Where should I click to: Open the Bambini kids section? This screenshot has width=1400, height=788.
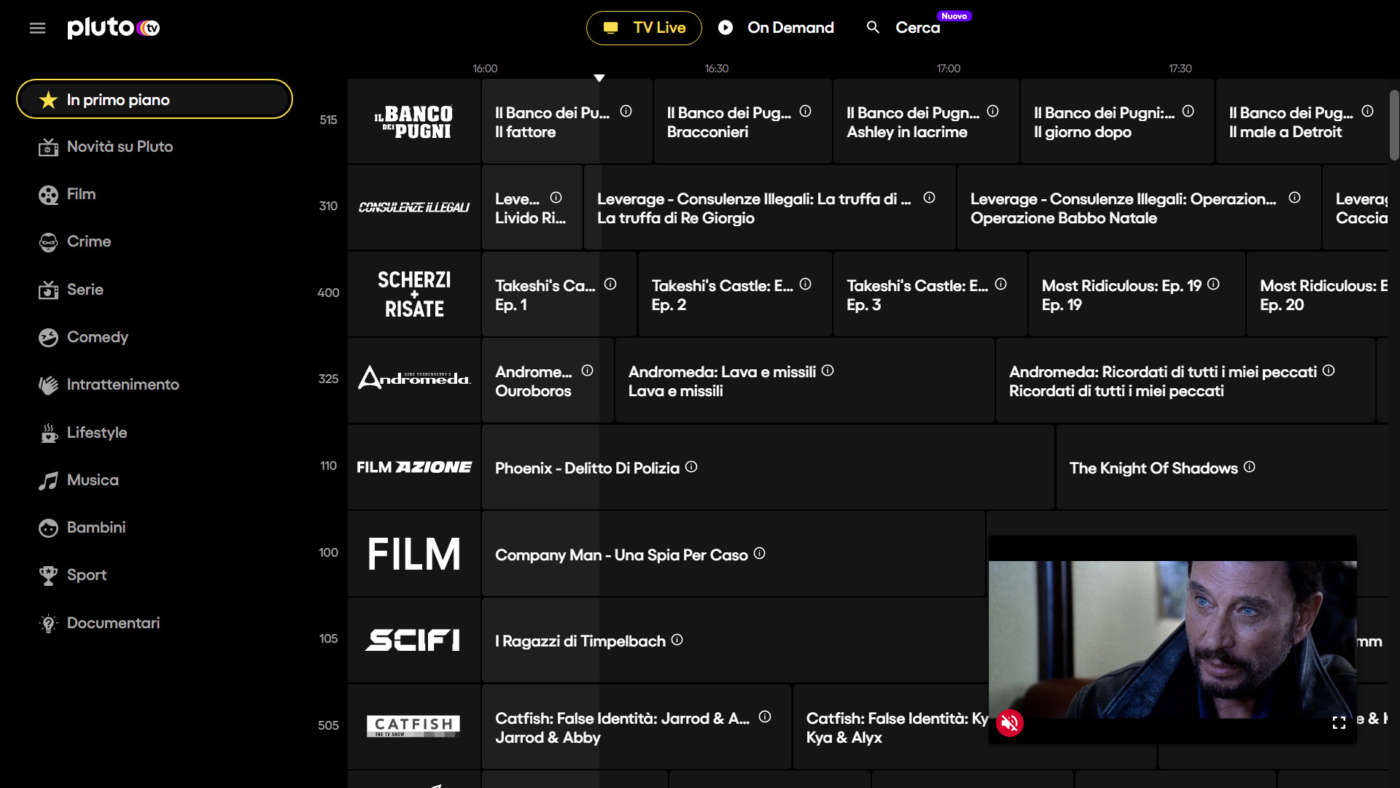95,527
